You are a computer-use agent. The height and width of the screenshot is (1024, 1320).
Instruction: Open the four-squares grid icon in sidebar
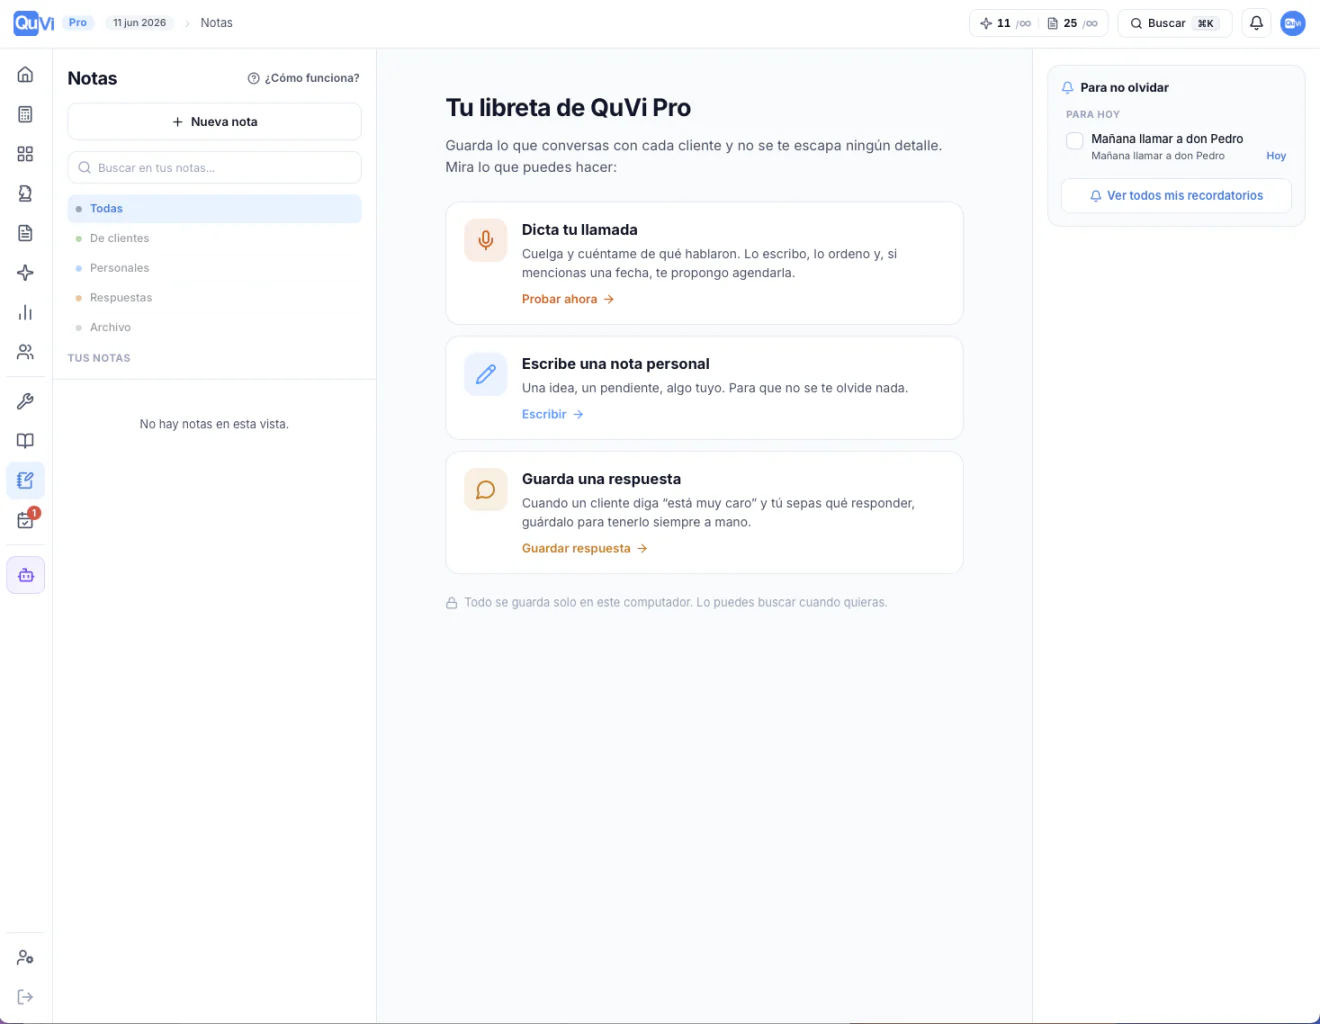[26, 154]
